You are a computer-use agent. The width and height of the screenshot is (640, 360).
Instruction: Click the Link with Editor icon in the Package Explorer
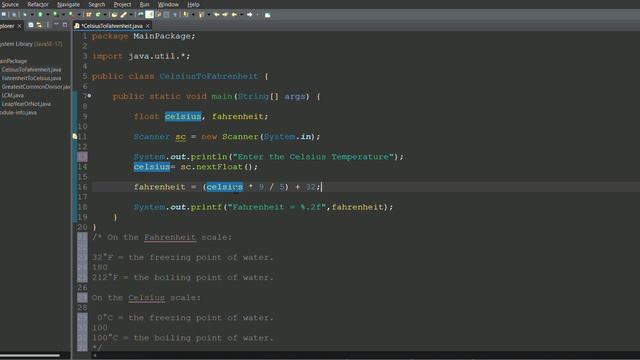[39, 25]
